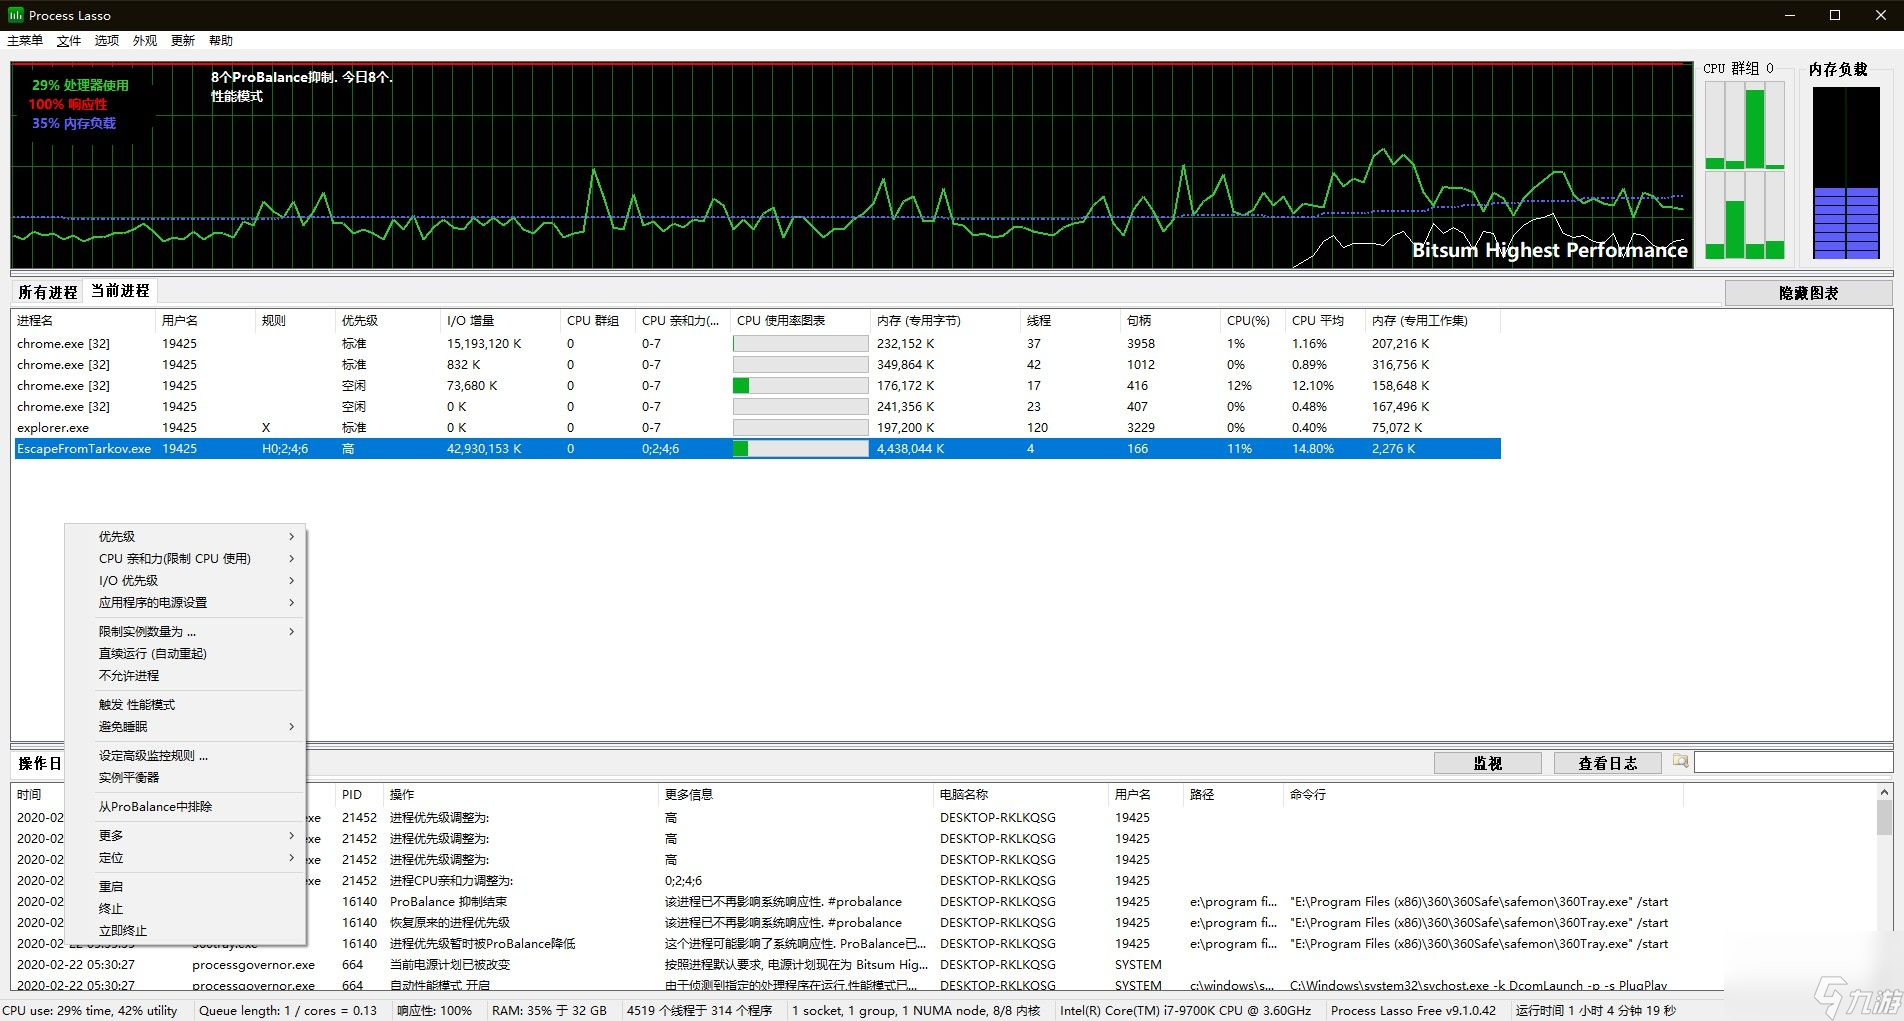Click the 隐藏图表 button

pos(1808,293)
